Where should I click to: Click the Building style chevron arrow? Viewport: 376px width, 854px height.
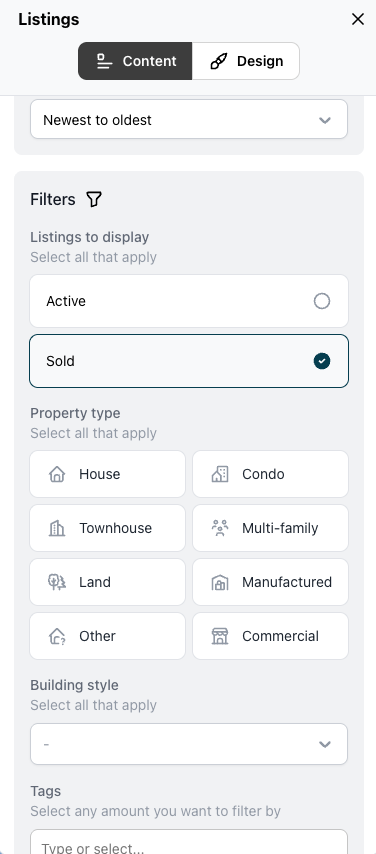(x=325, y=744)
